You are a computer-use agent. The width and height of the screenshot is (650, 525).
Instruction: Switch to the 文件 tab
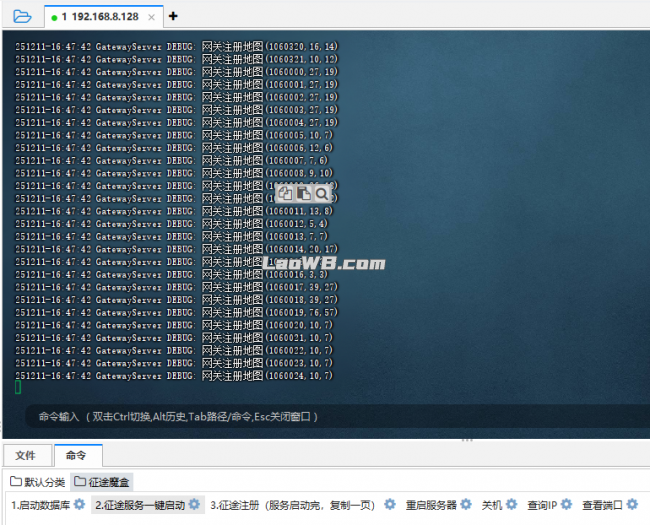click(x=26, y=455)
